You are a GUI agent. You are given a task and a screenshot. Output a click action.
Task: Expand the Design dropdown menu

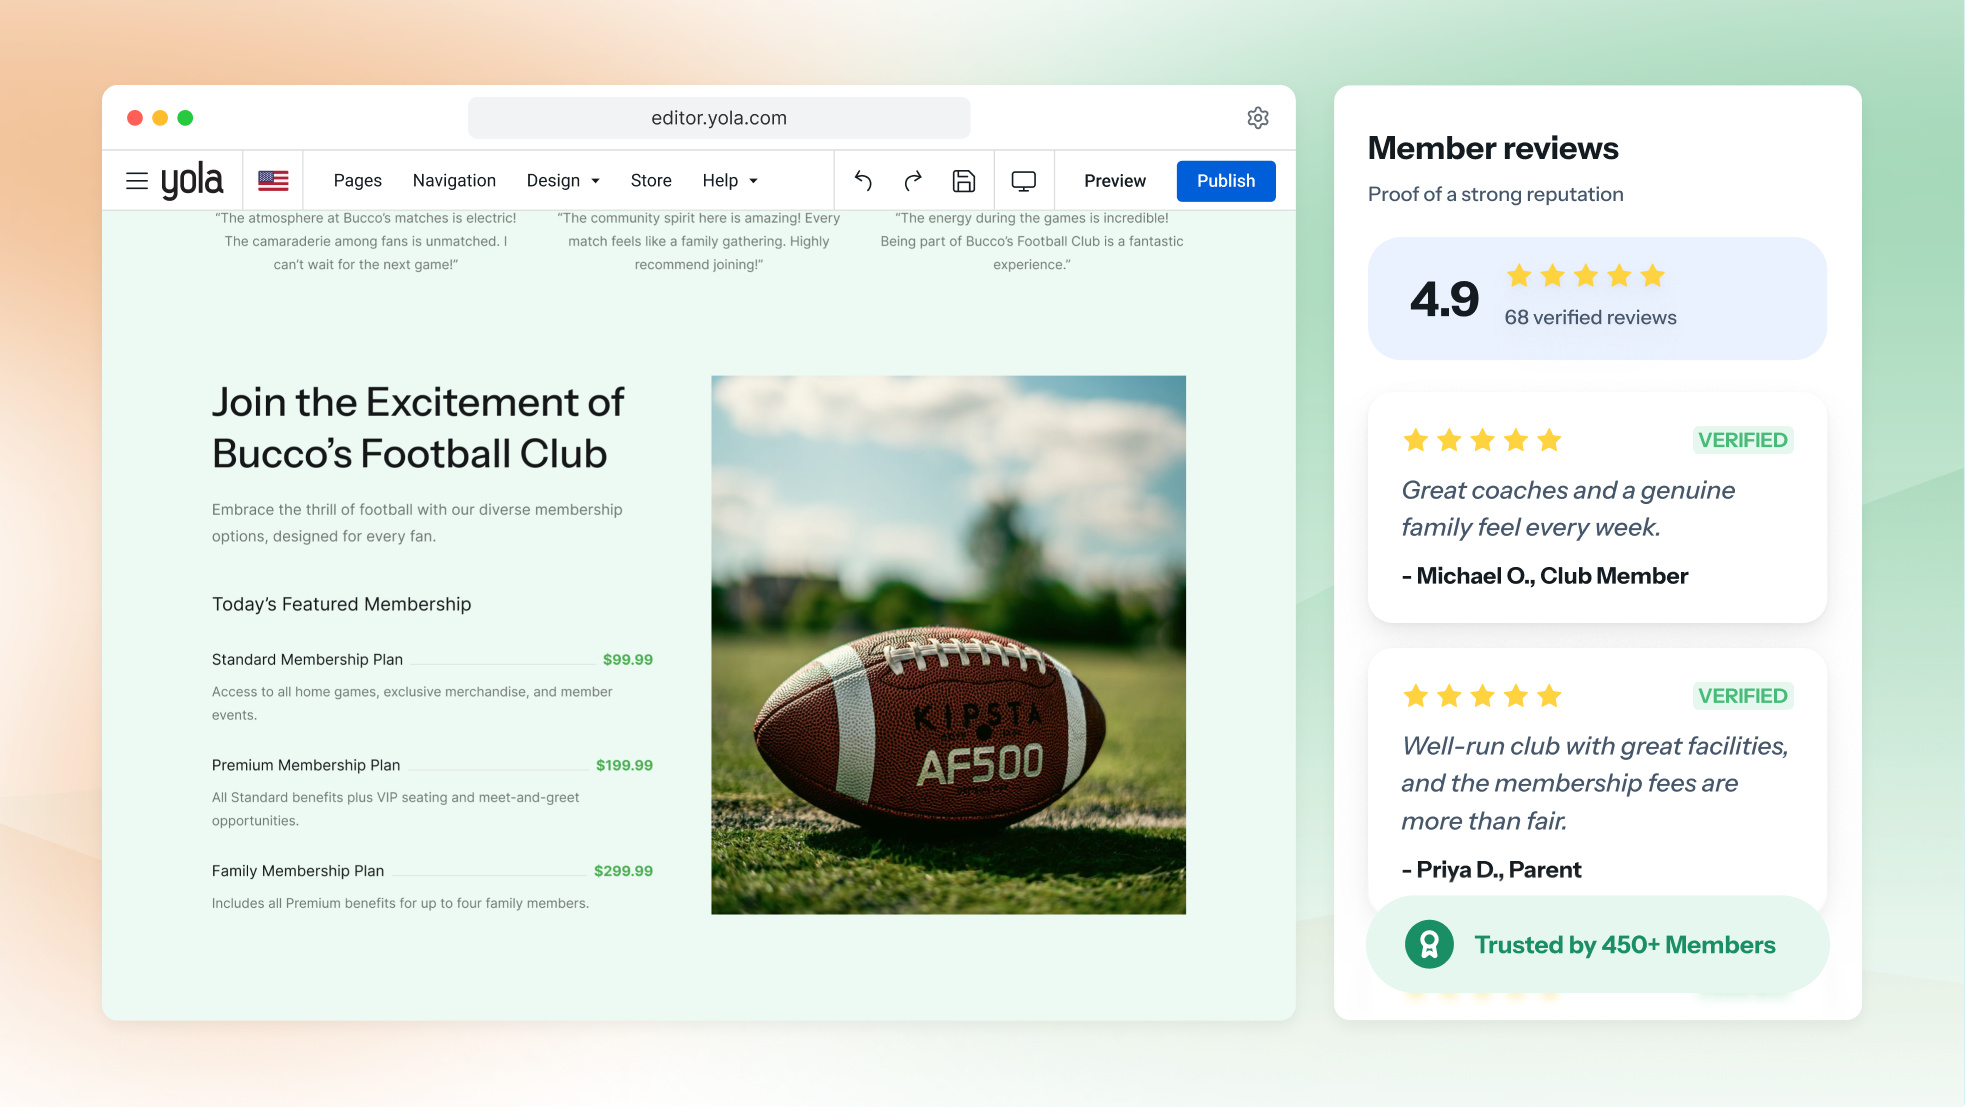[x=563, y=181]
